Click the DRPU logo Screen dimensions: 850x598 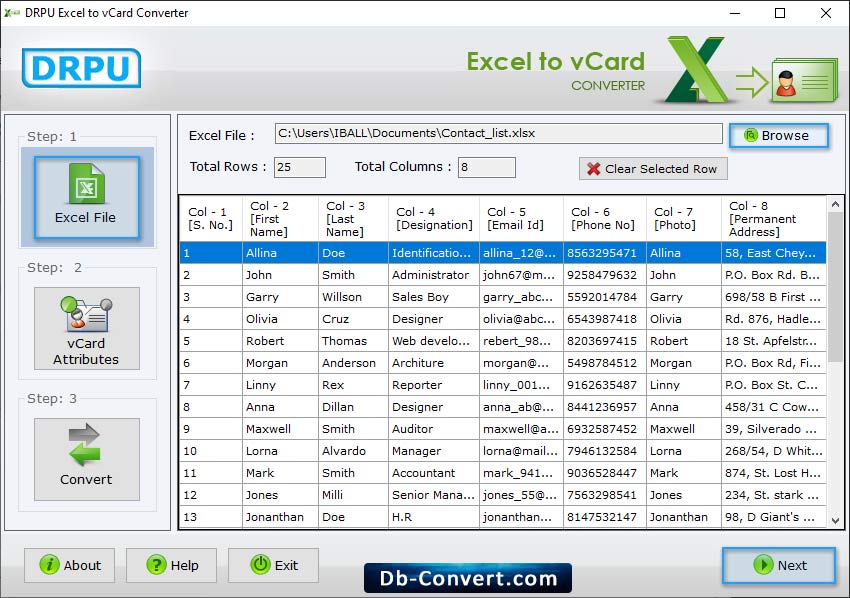(81, 68)
